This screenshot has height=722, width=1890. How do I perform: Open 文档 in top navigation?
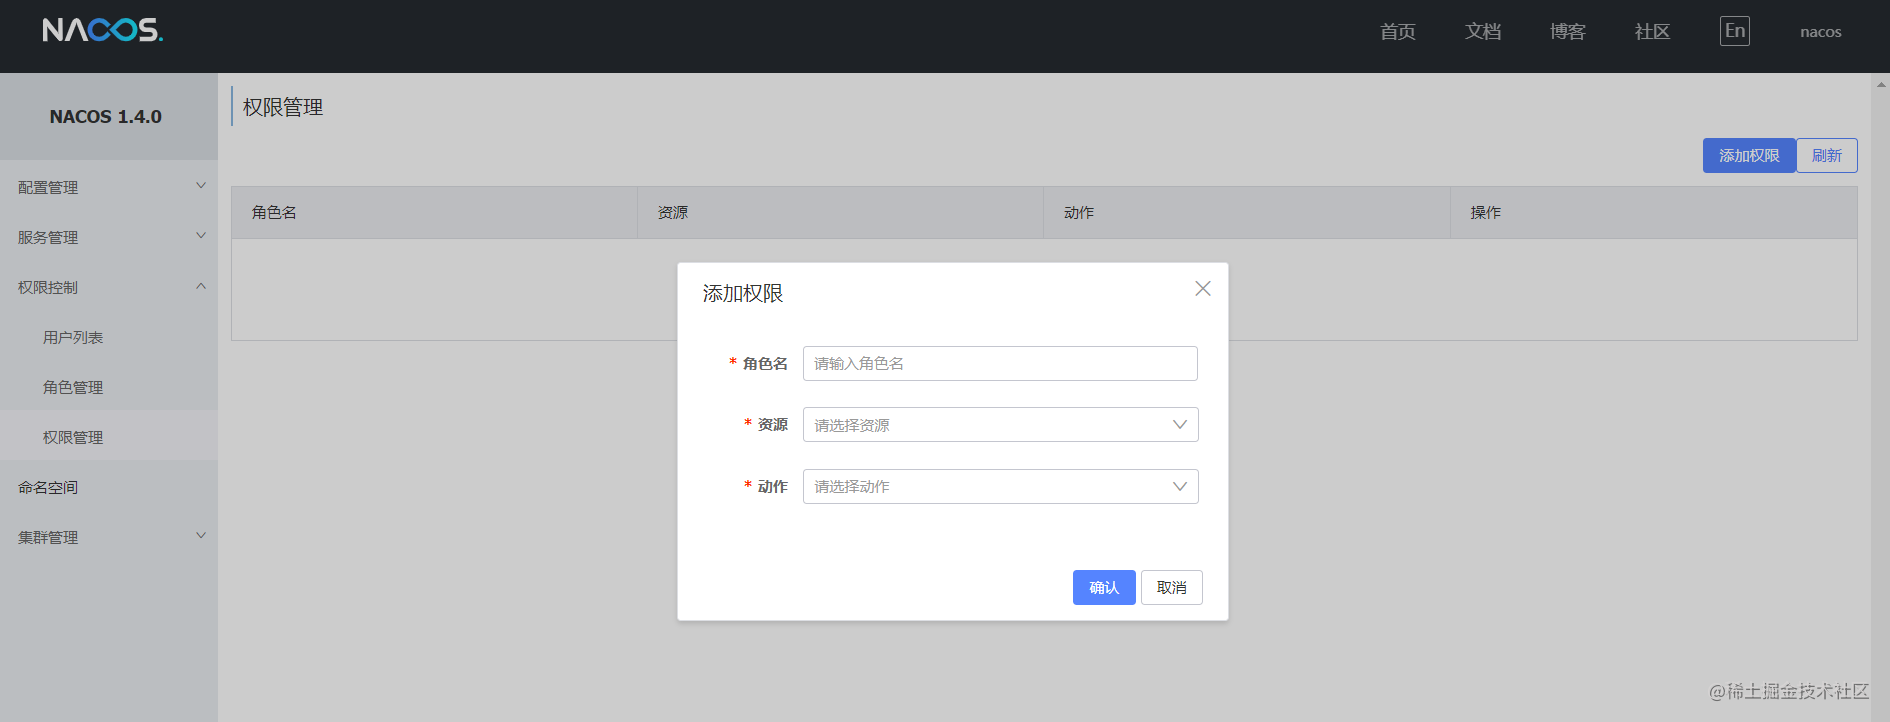pyautogui.click(x=1483, y=32)
